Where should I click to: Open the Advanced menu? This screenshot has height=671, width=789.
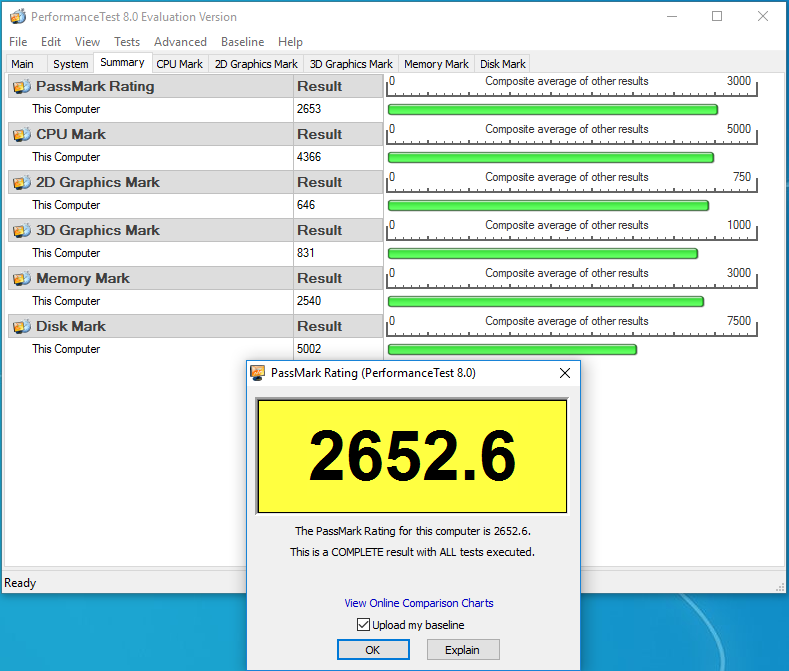(180, 42)
